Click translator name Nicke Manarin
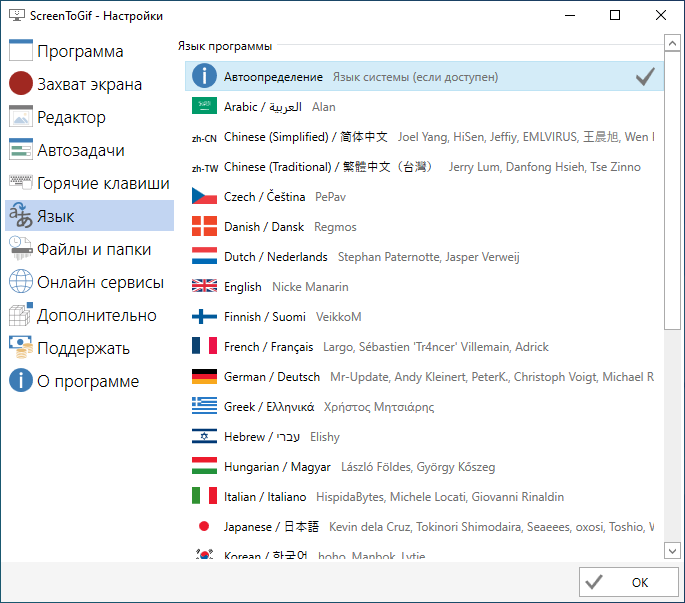Screen dimensions: 685x603 click(x=310, y=287)
